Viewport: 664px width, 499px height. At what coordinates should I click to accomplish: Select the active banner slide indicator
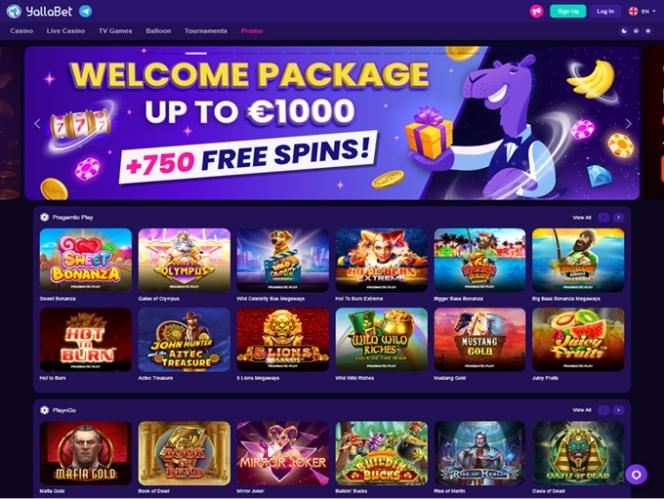coord(196,53)
